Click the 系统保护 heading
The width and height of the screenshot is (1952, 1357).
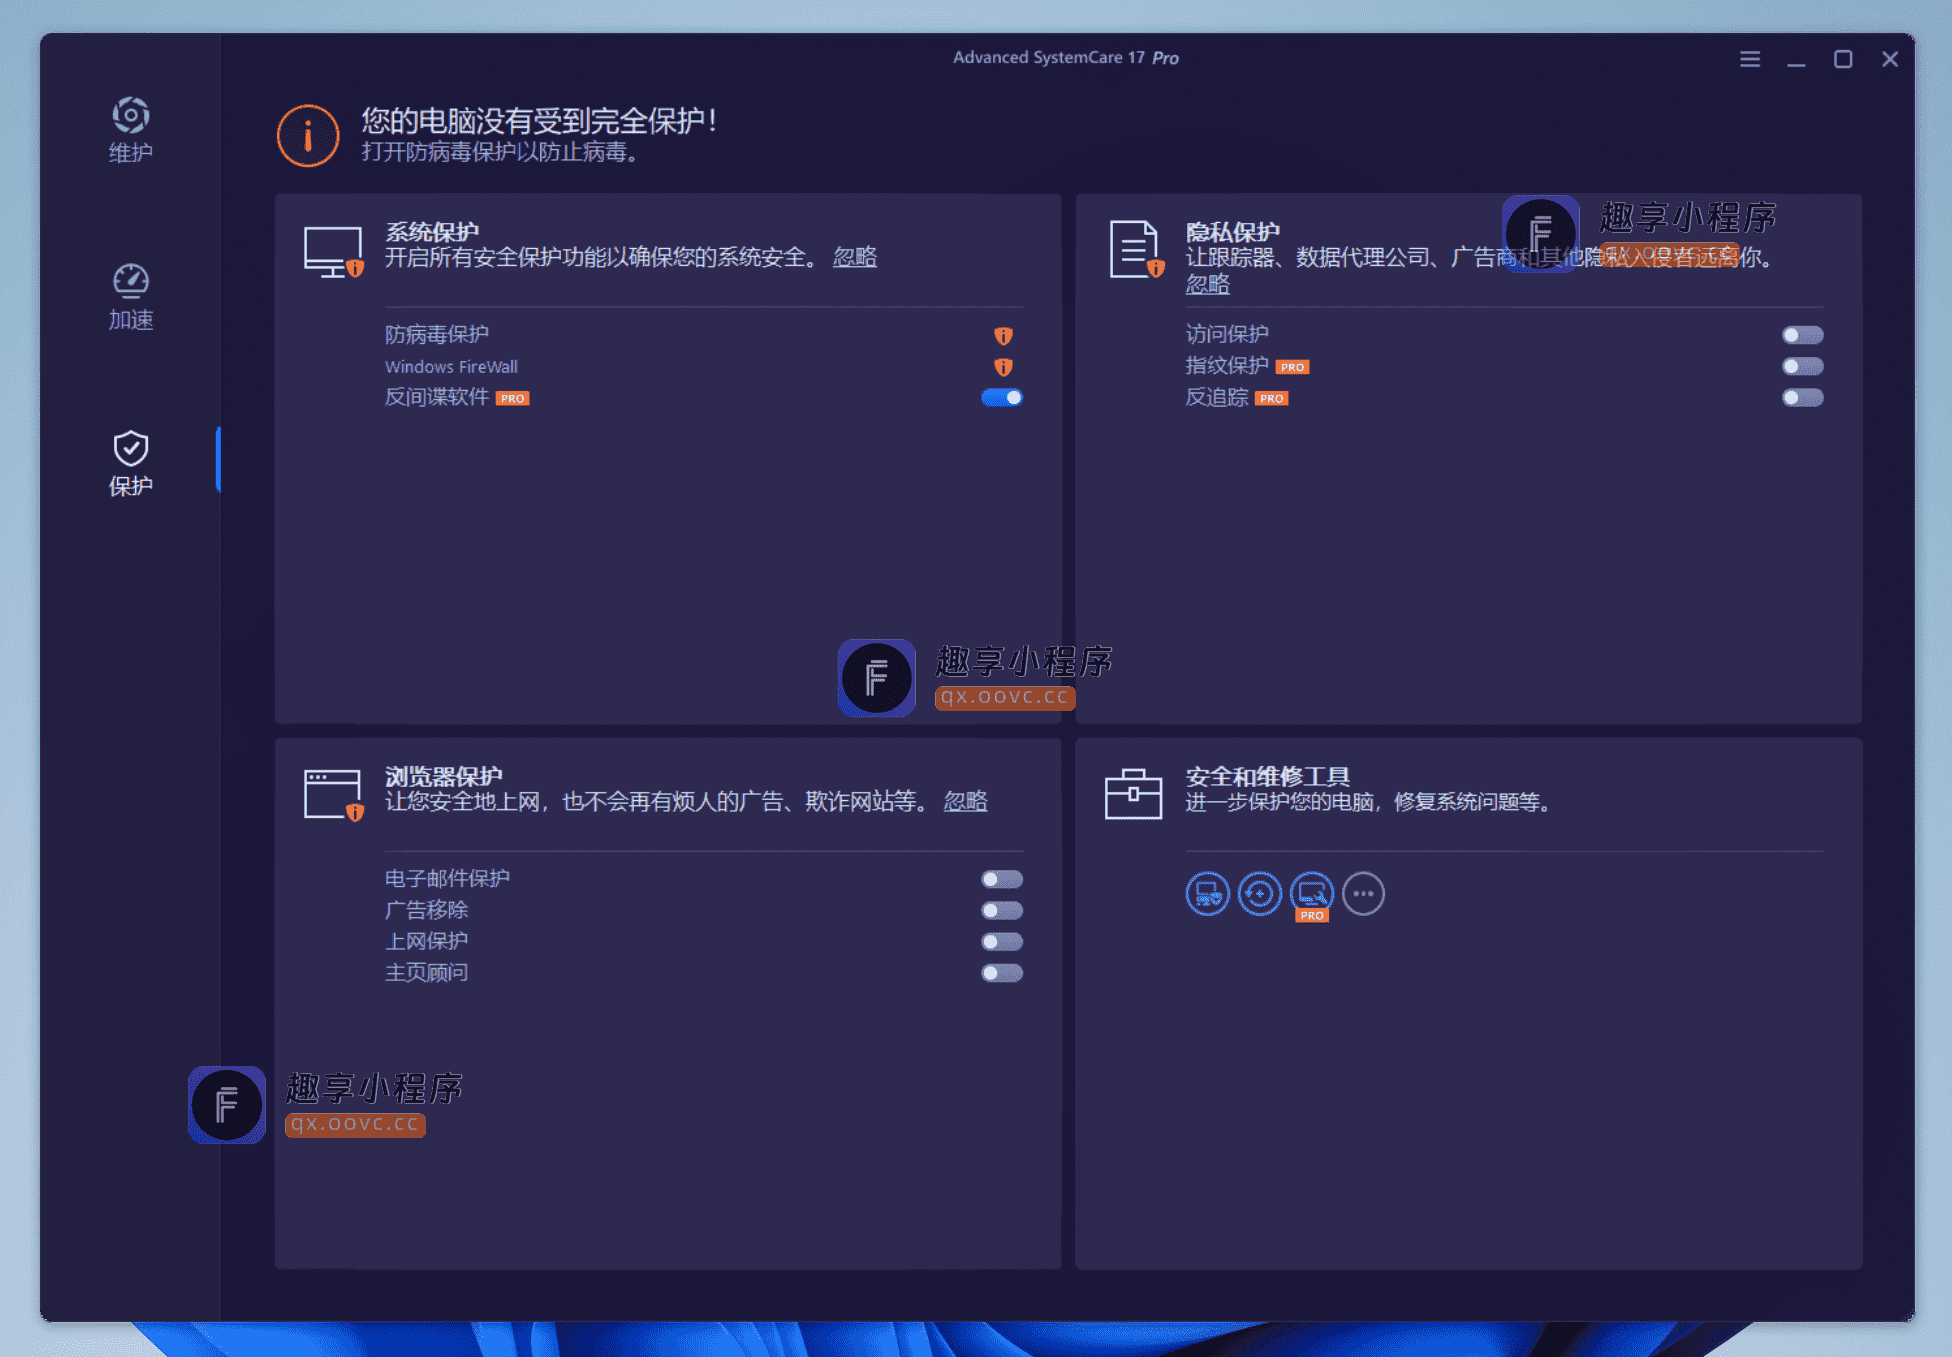click(432, 232)
